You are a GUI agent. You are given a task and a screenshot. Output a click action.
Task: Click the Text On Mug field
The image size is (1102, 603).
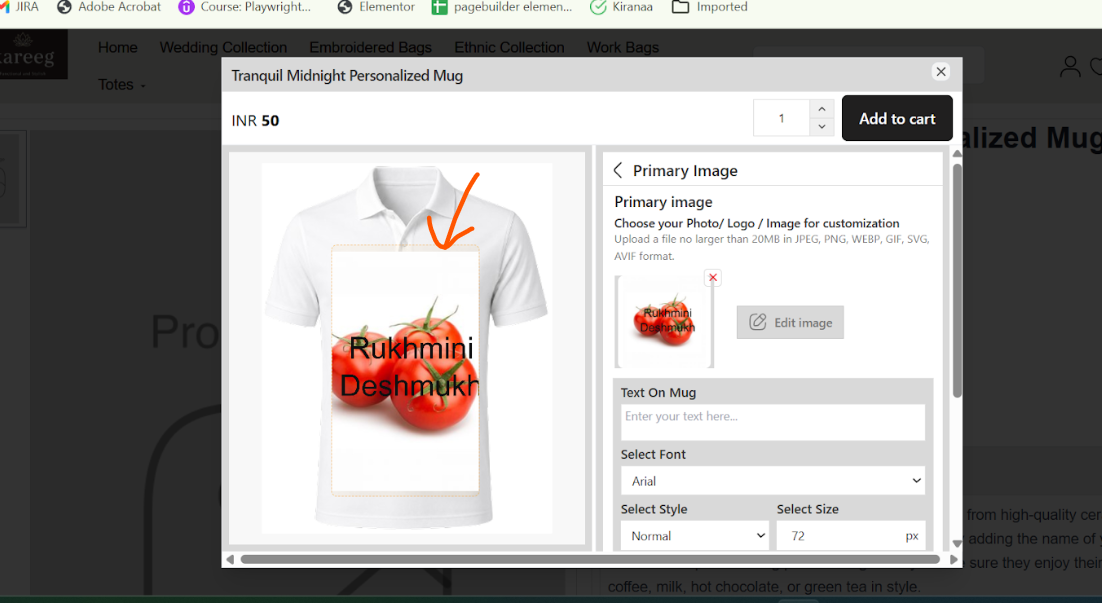[x=772, y=422]
